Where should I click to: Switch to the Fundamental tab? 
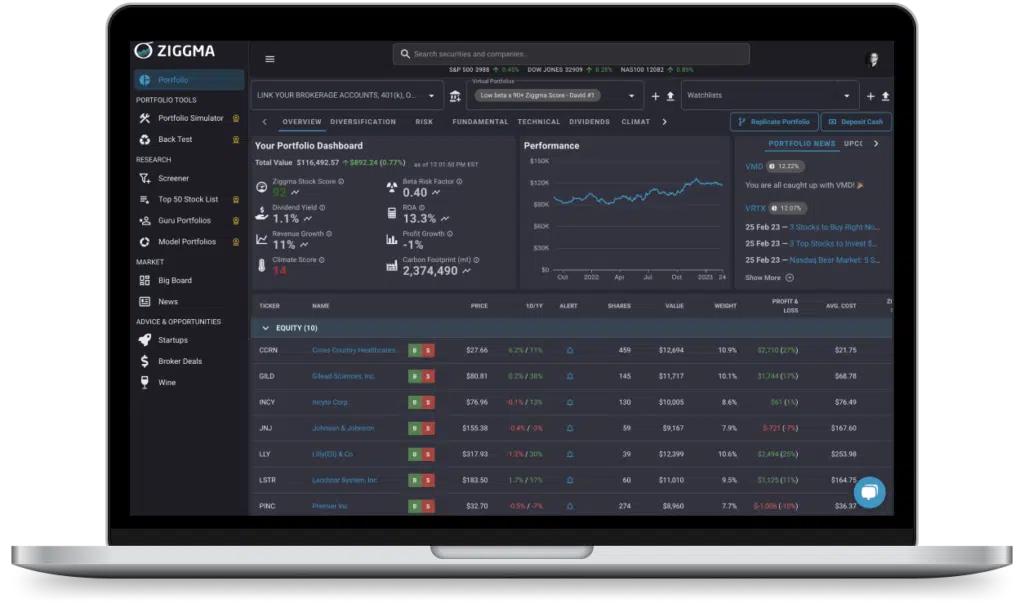coord(480,122)
